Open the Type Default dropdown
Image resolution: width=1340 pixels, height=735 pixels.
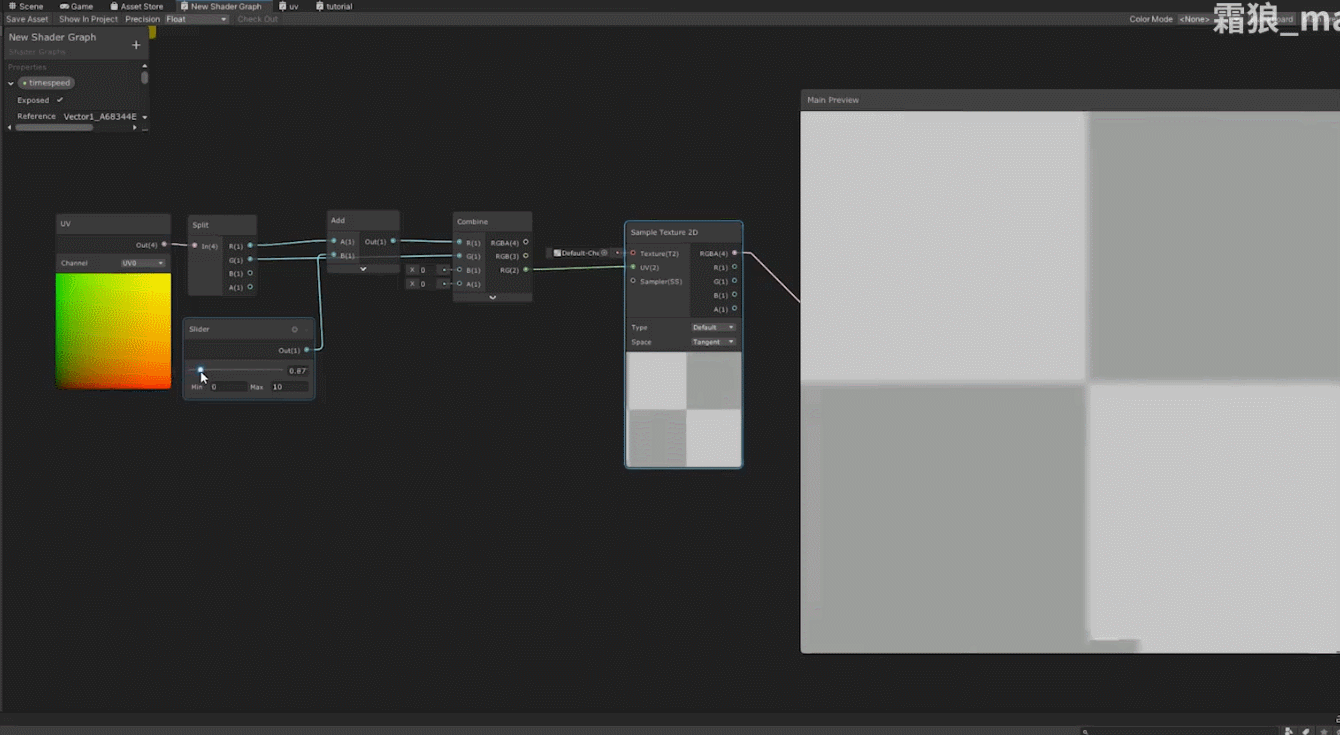tap(713, 327)
